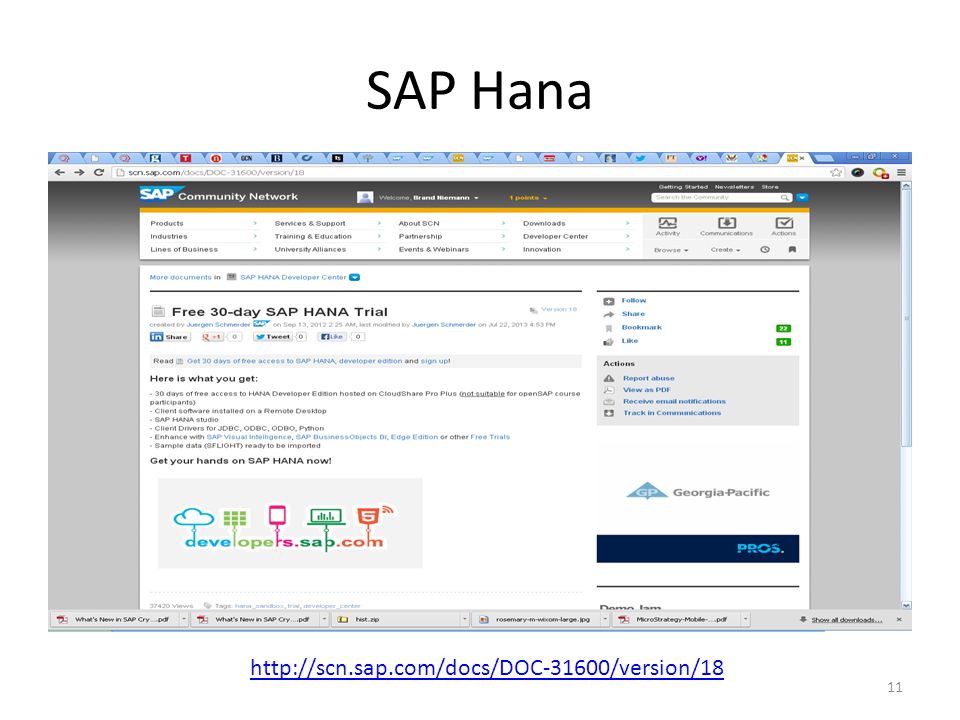Click the history clock icon beside Create
Screen dimensions: 960x720
click(765, 250)
